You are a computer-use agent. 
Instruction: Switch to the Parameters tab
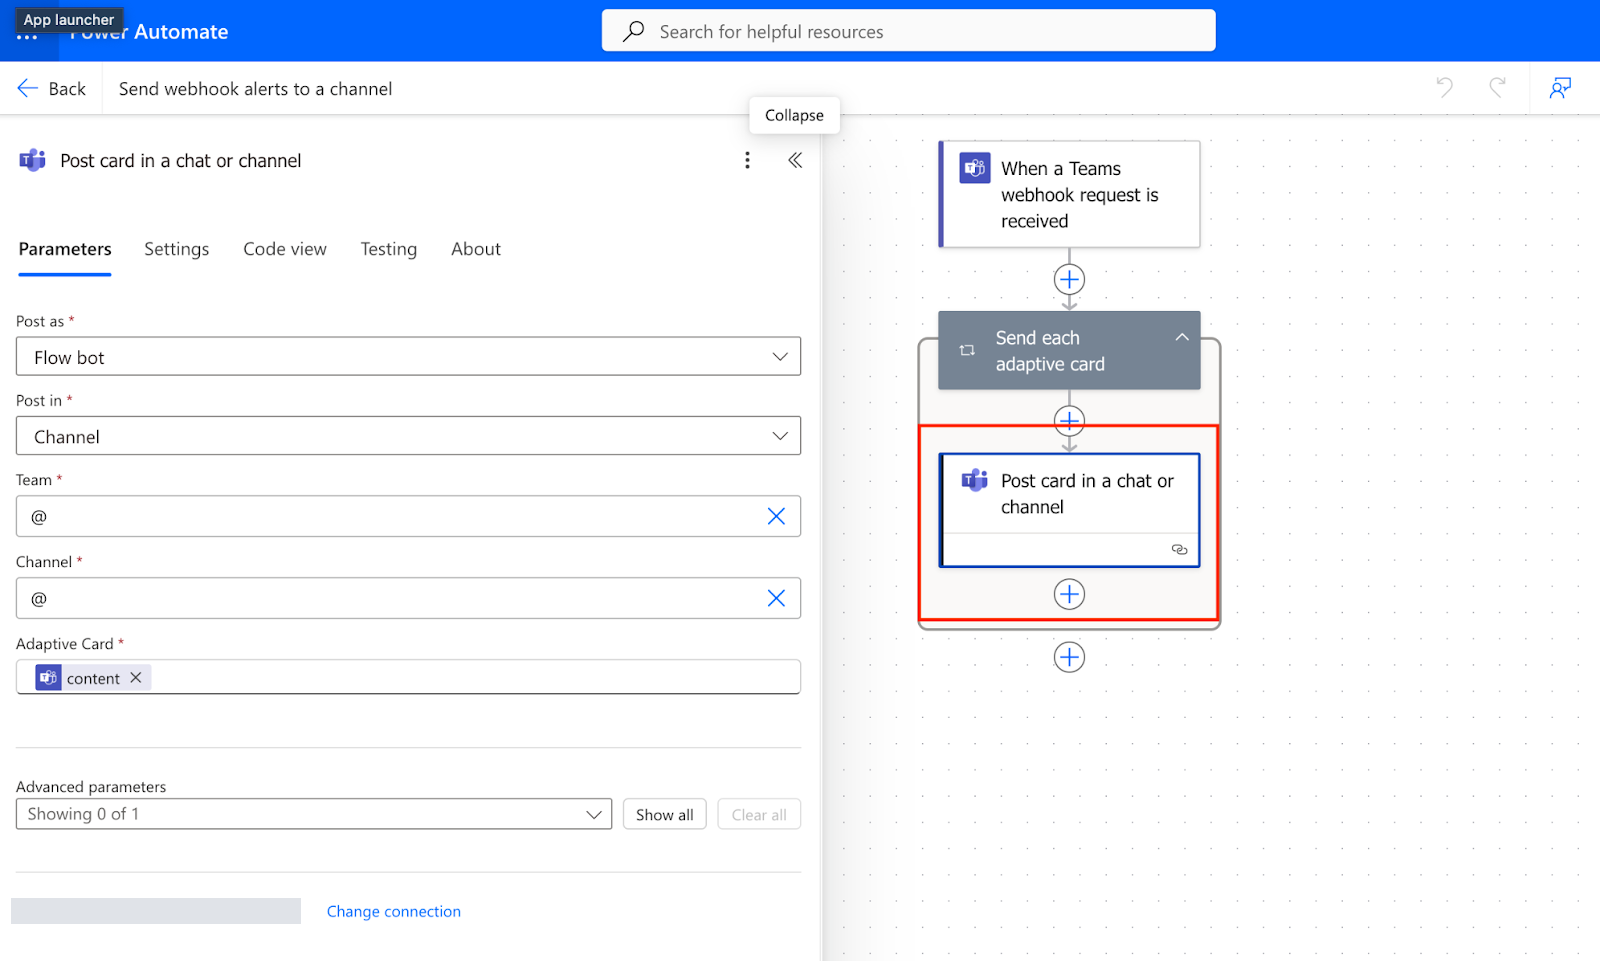point(65,249)
